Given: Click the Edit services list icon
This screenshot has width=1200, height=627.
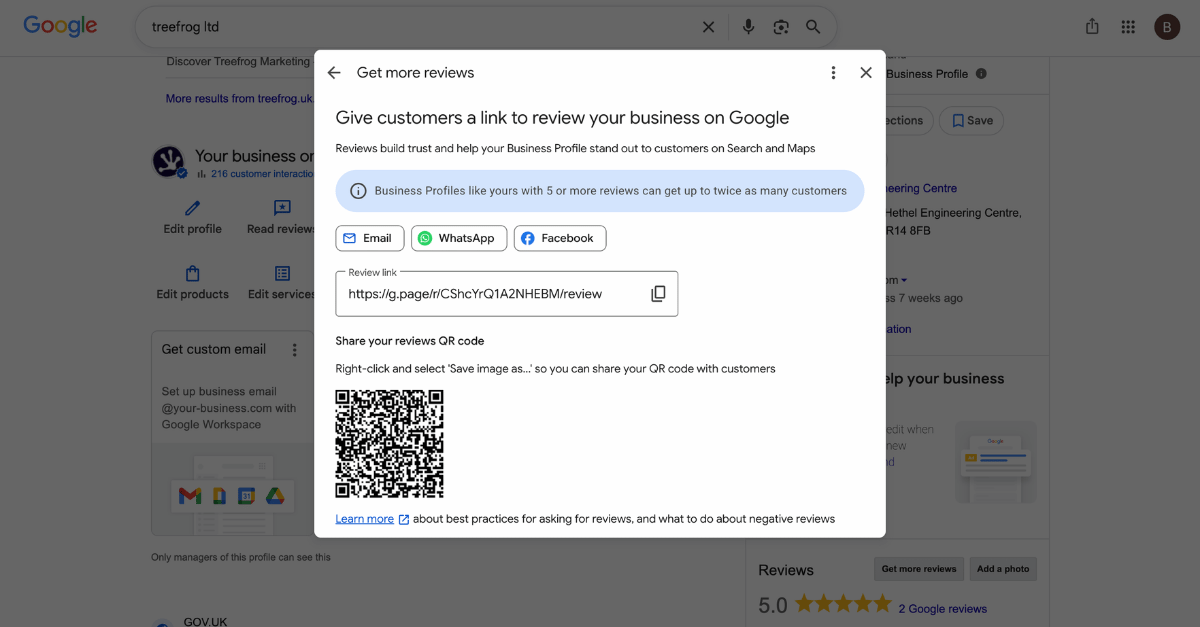Looking at the screenshot, I should pos(282,274).
